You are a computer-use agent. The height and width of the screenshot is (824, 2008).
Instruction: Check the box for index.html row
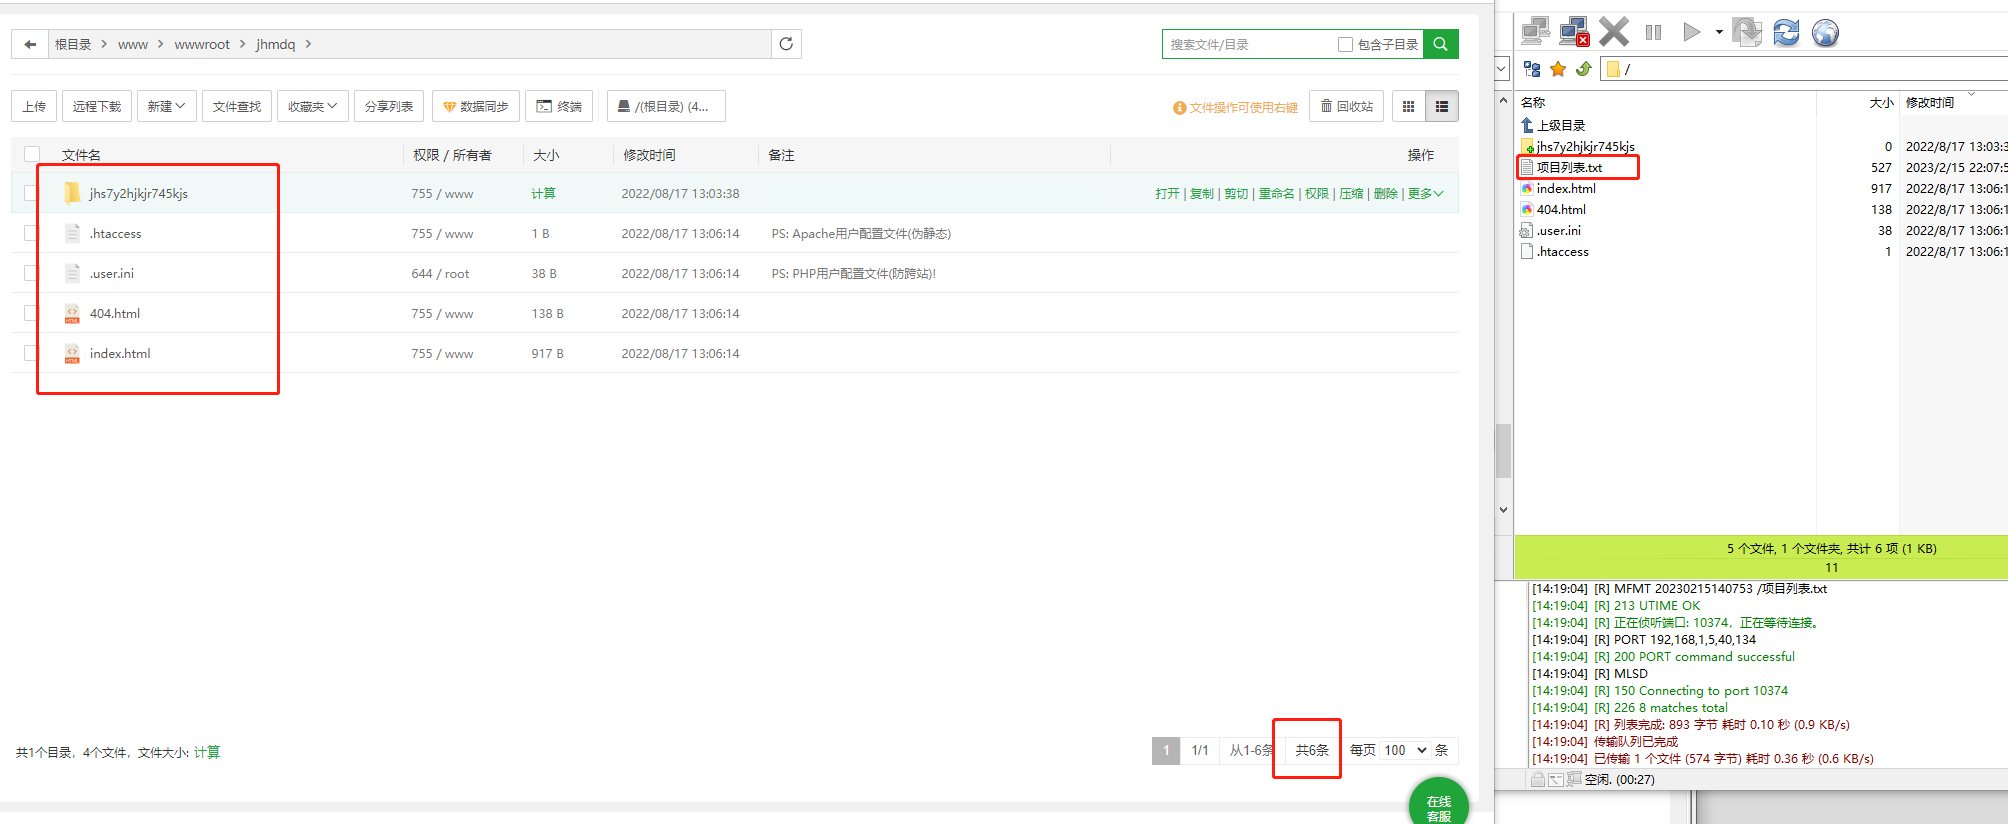(31, 353)
